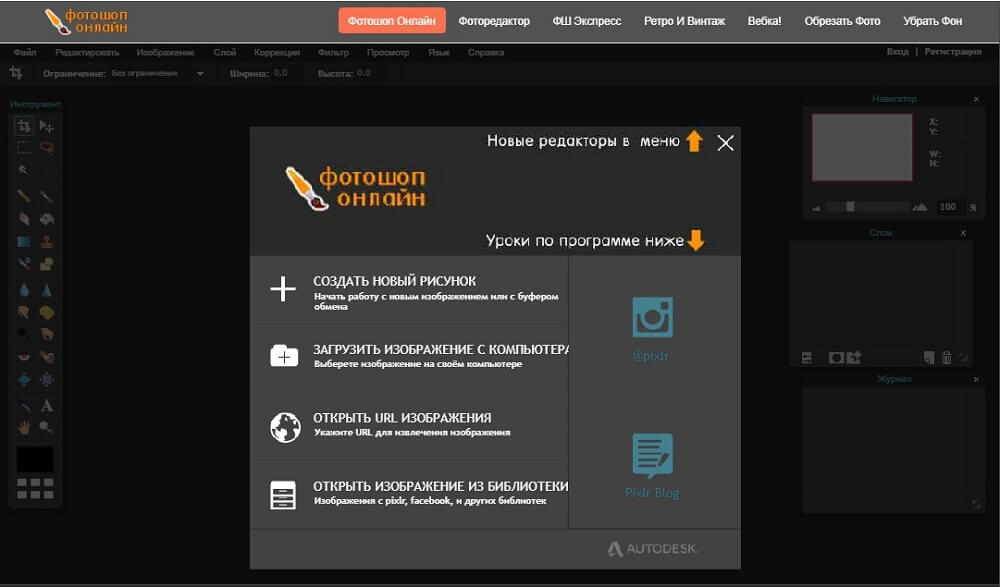1000x587 pixels.
Task: Select the Crop tool in the toolbox
Action: [24, 126]
